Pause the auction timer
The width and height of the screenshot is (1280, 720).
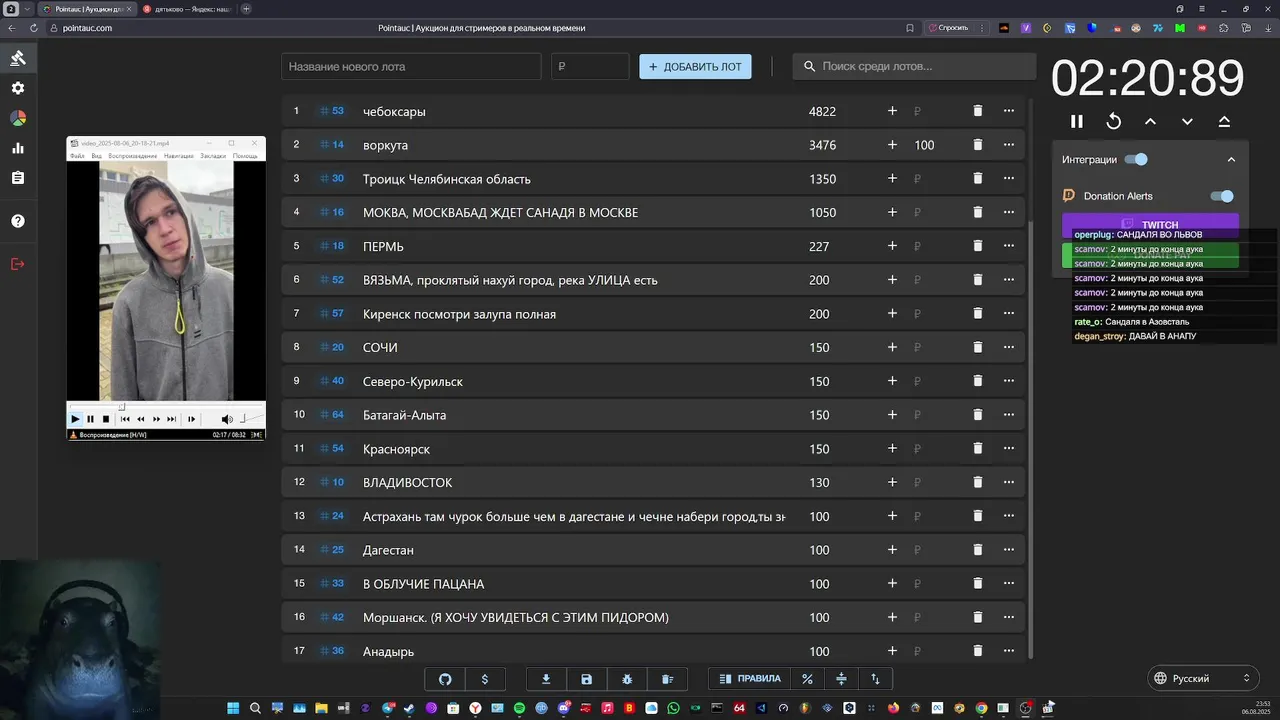point(1077,121)
